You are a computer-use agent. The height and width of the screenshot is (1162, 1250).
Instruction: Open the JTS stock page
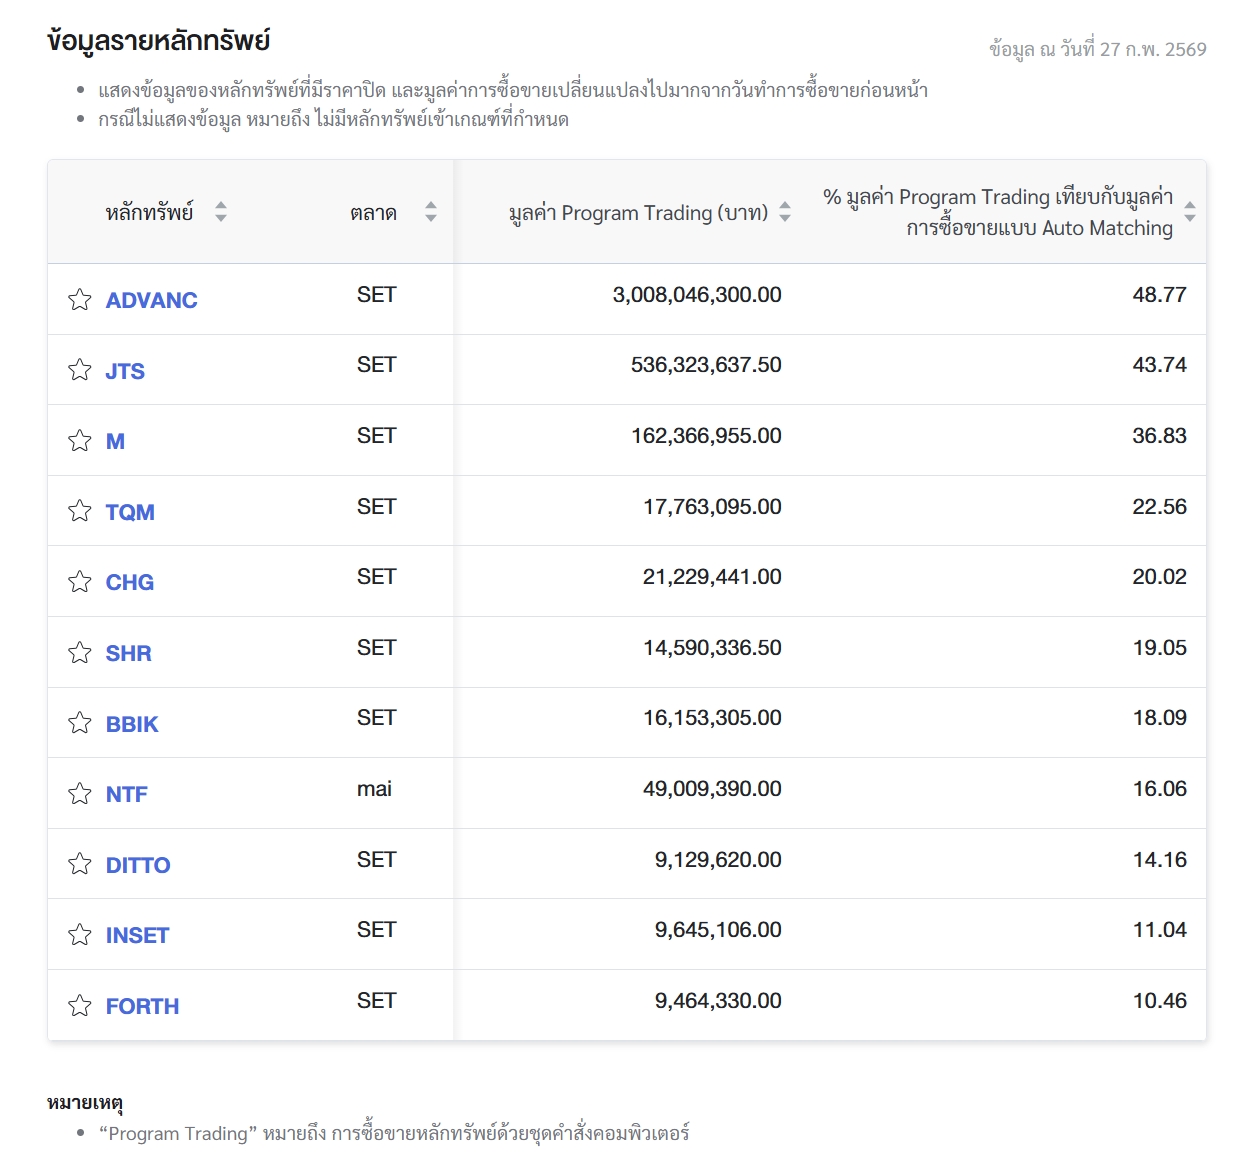(125, 371)
